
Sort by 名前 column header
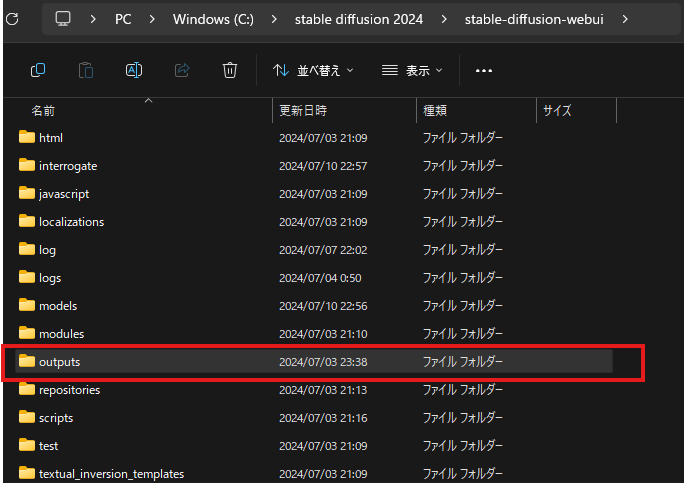(x=43, y=111)
